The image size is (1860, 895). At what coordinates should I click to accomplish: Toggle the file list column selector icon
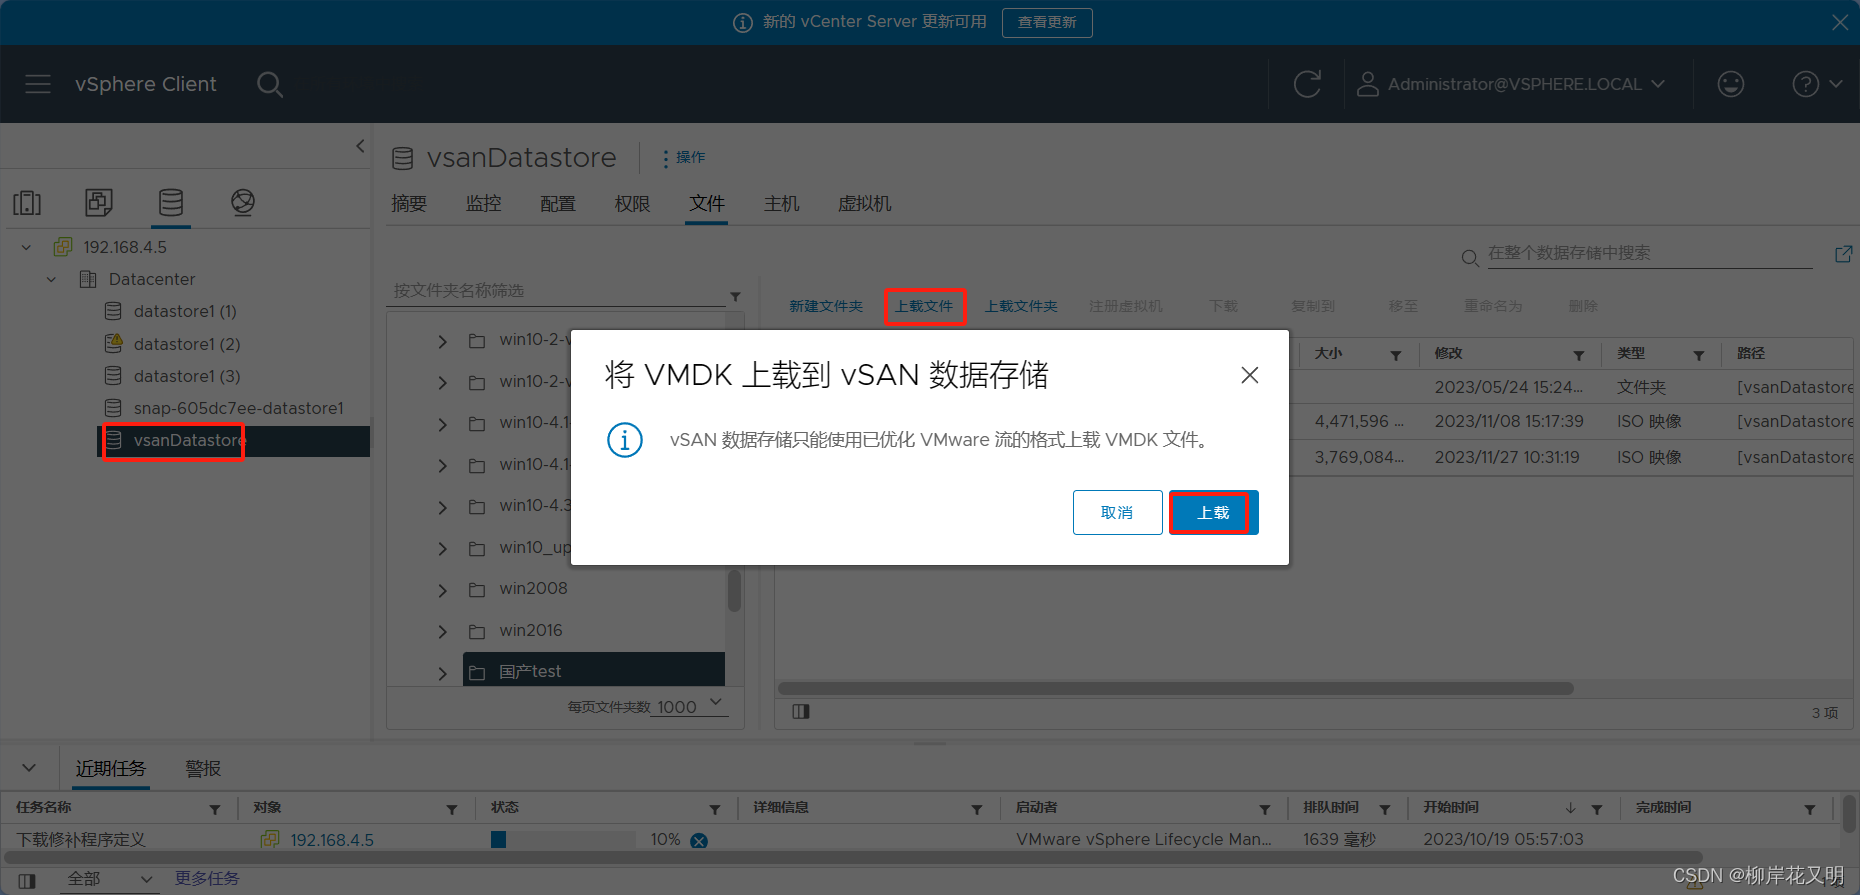click(800, 712)
